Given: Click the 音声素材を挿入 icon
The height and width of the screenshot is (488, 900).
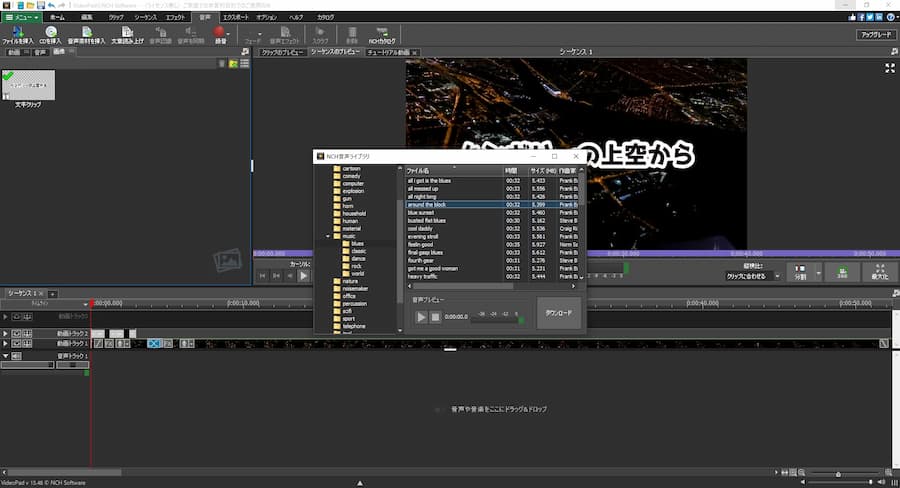Looking at the screenshot, I should pyautogui.click(x=86, y=32).
